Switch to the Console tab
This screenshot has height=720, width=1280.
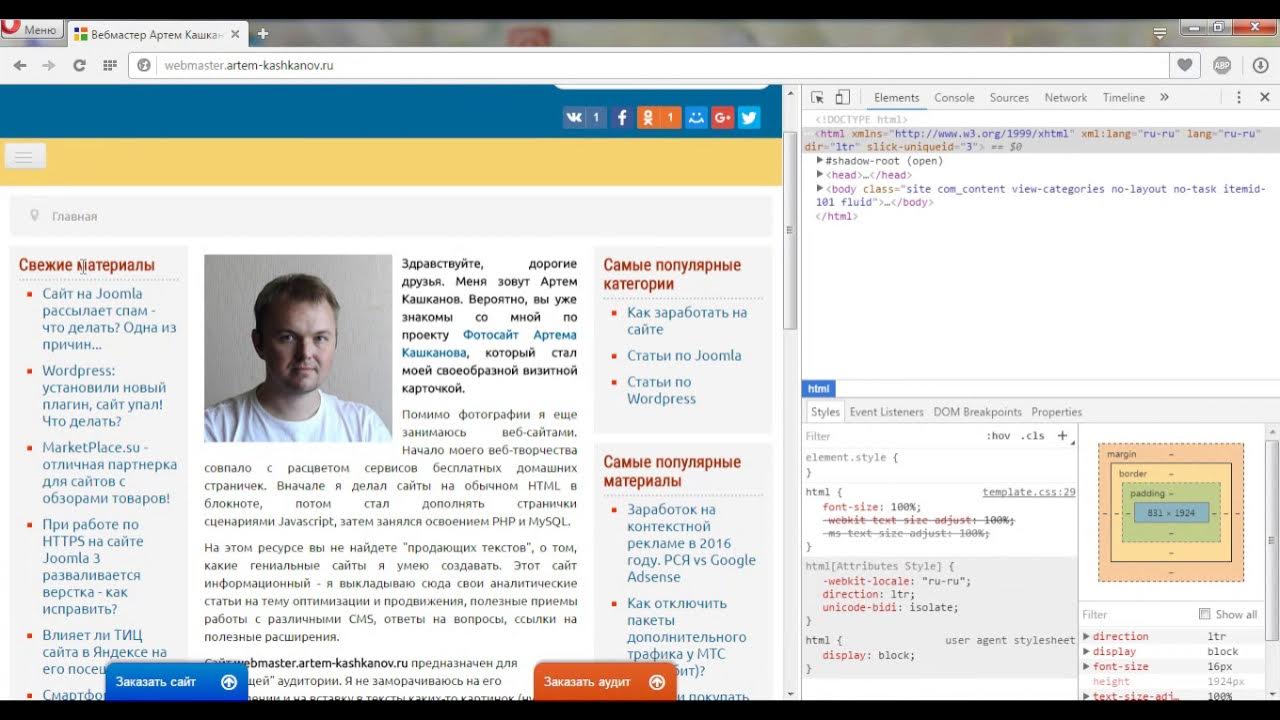pos(954,97)
